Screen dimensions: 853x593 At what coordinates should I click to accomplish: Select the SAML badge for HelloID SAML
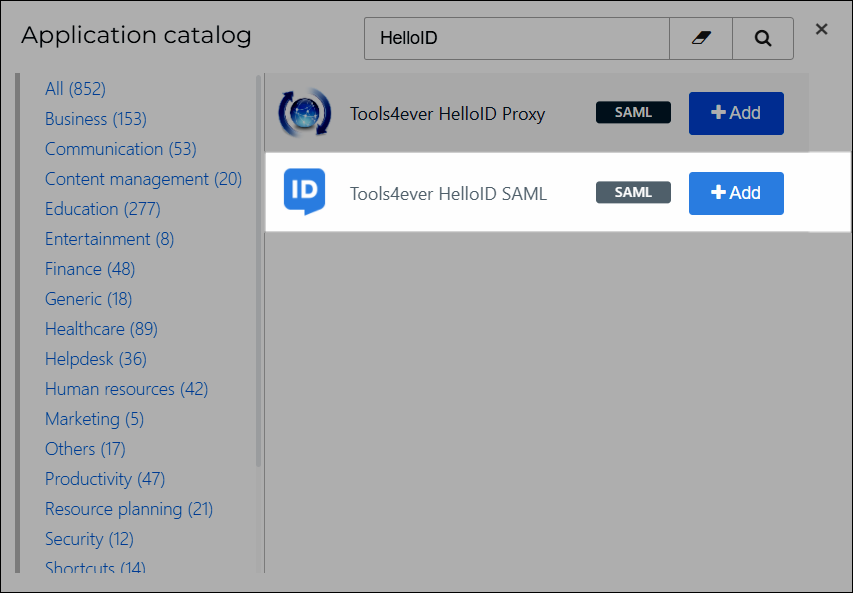coord(633,193)
